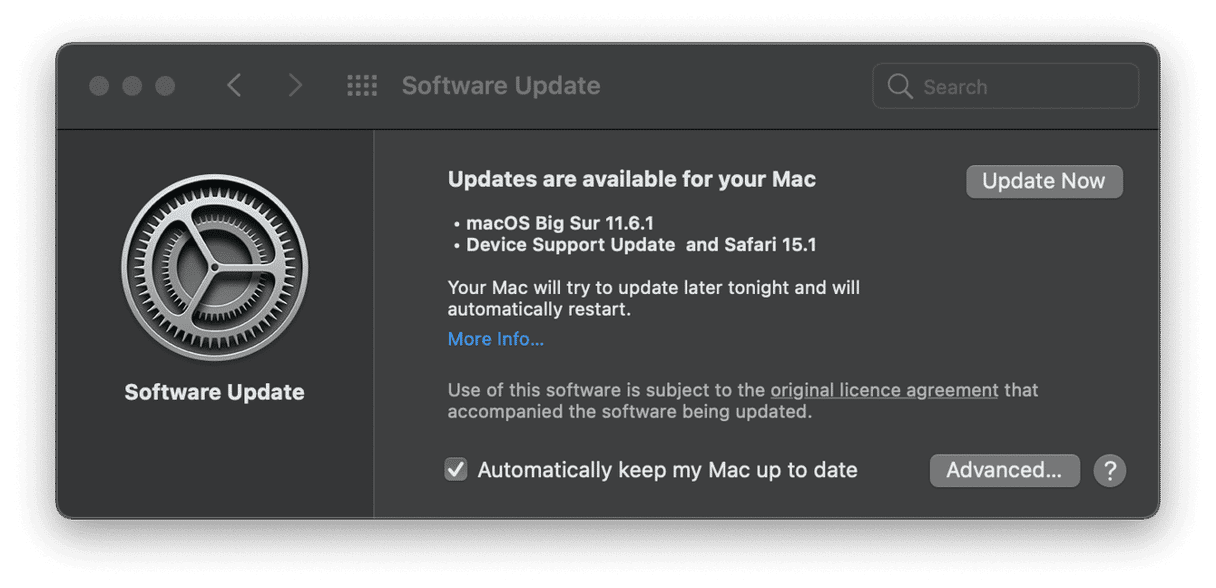Image resolution: width=1216 pixels, height=588 pixels.
Task: Open the original licence agreement link
Action: pyautogui.click(x=883, y=390)
